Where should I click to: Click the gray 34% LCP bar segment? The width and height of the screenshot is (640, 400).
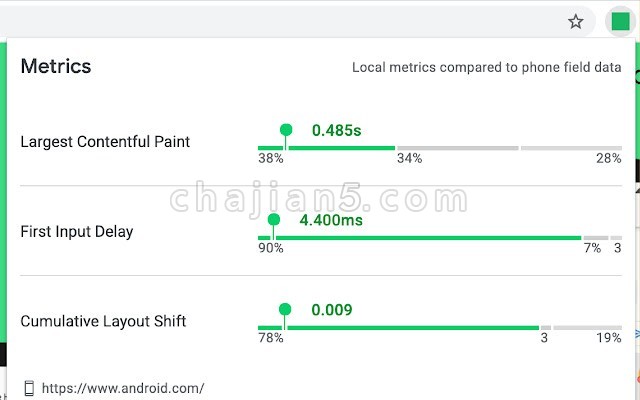[x=458, y=148]
